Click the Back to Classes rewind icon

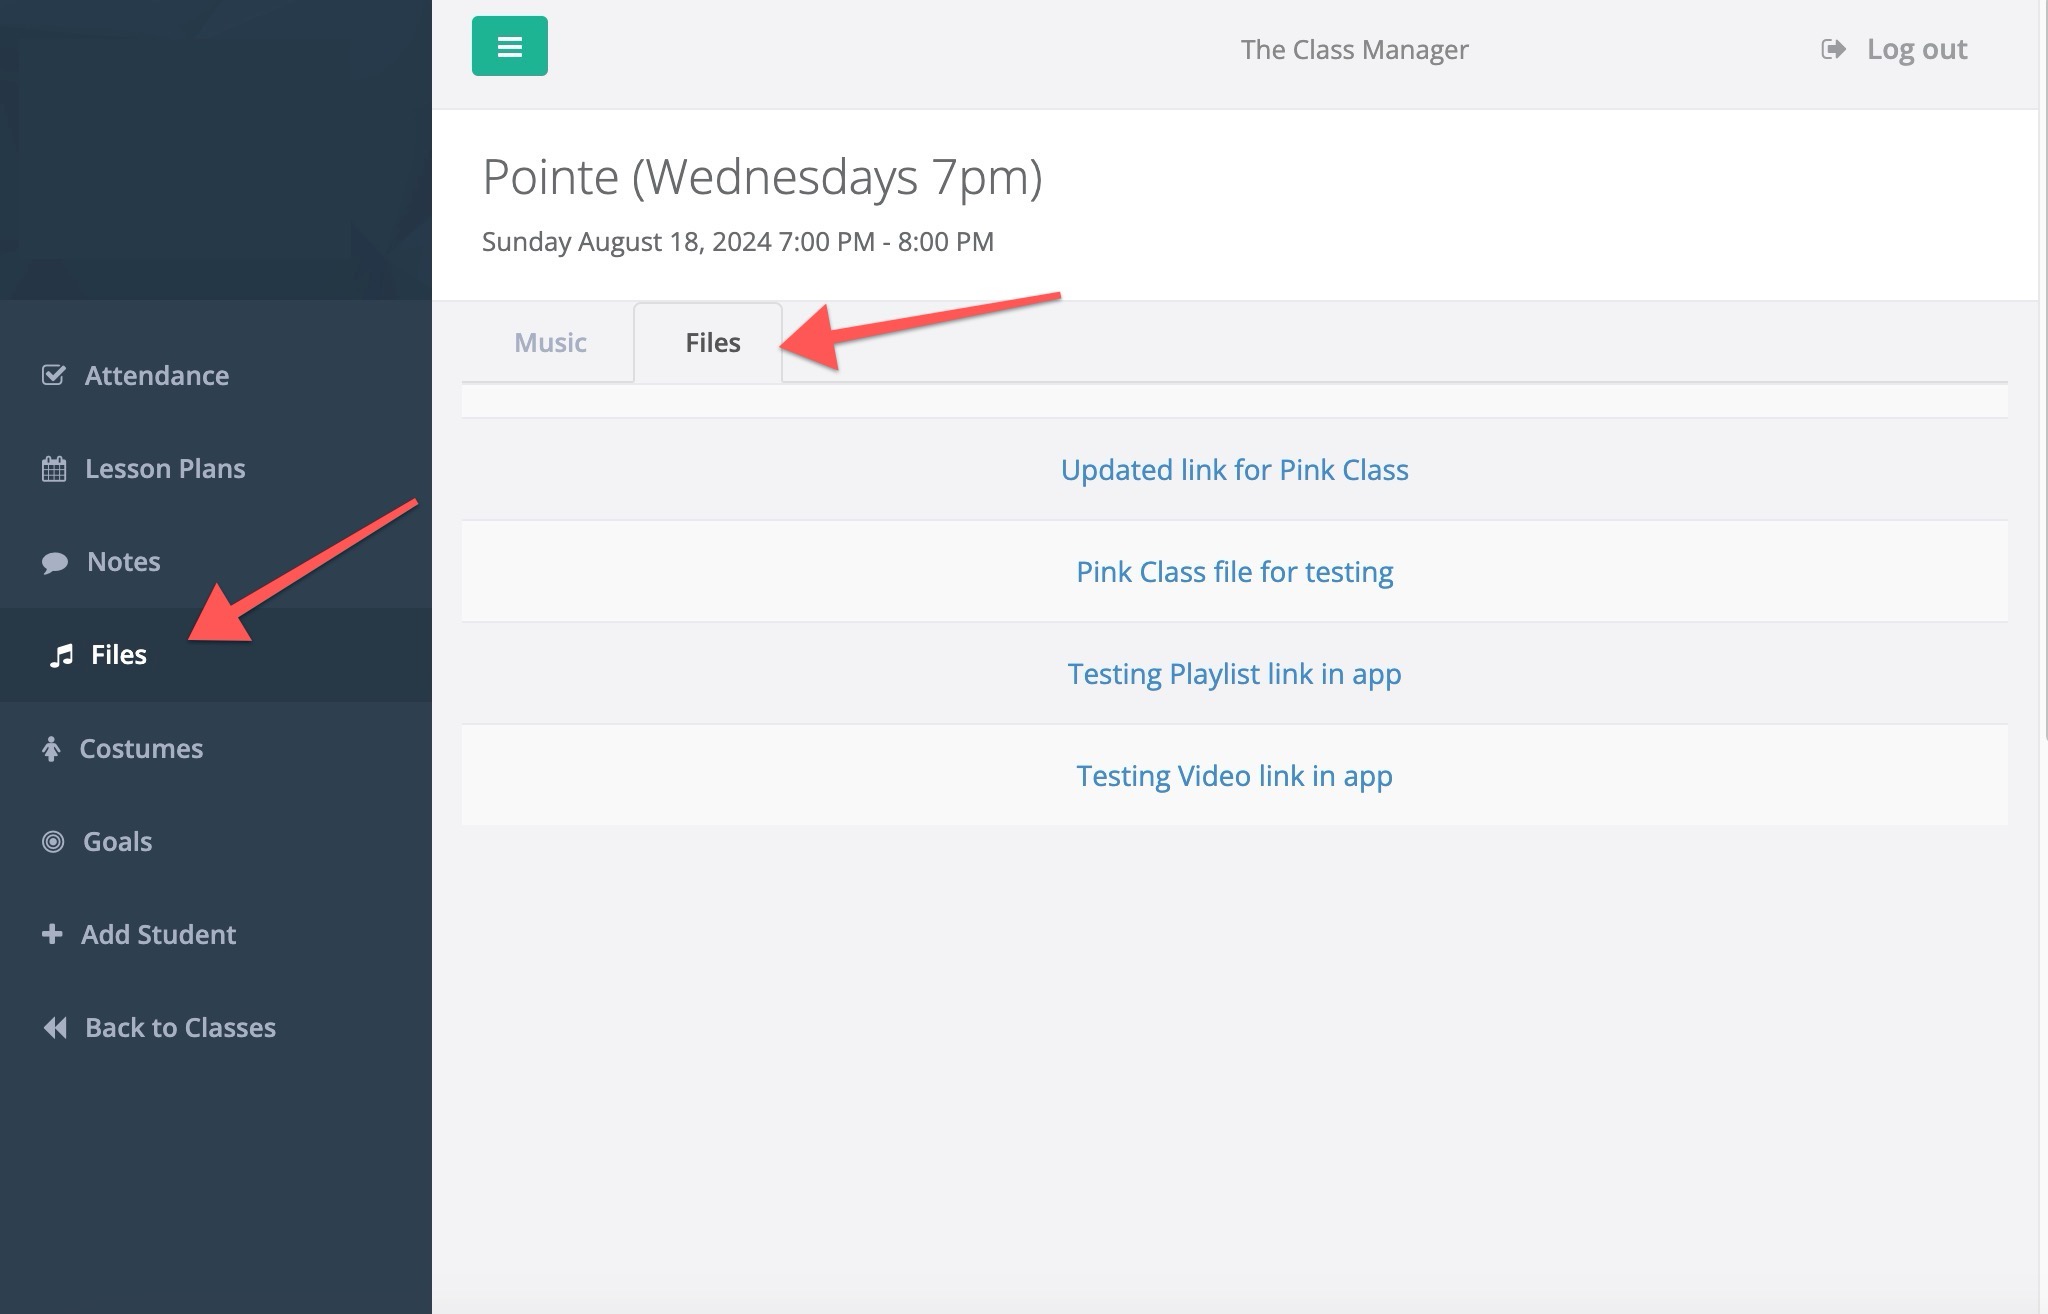point(55,1027)
